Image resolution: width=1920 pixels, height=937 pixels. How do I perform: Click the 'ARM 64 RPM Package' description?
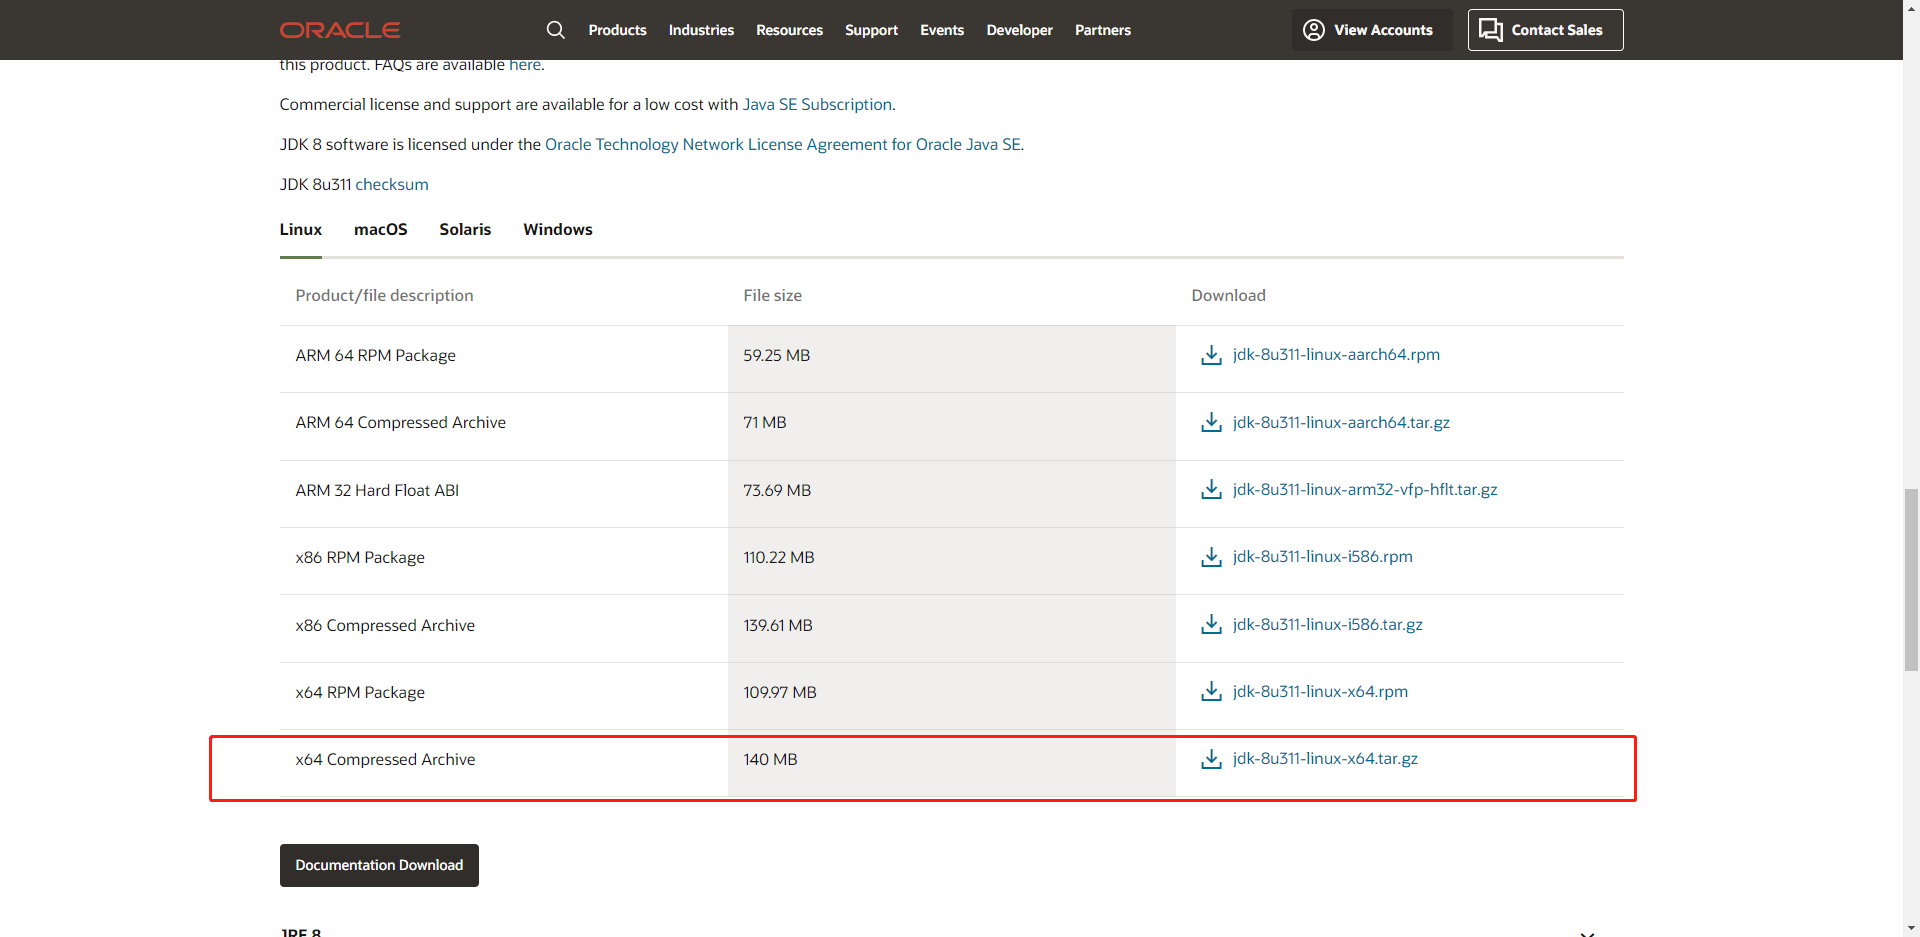[x=375, y=355]
